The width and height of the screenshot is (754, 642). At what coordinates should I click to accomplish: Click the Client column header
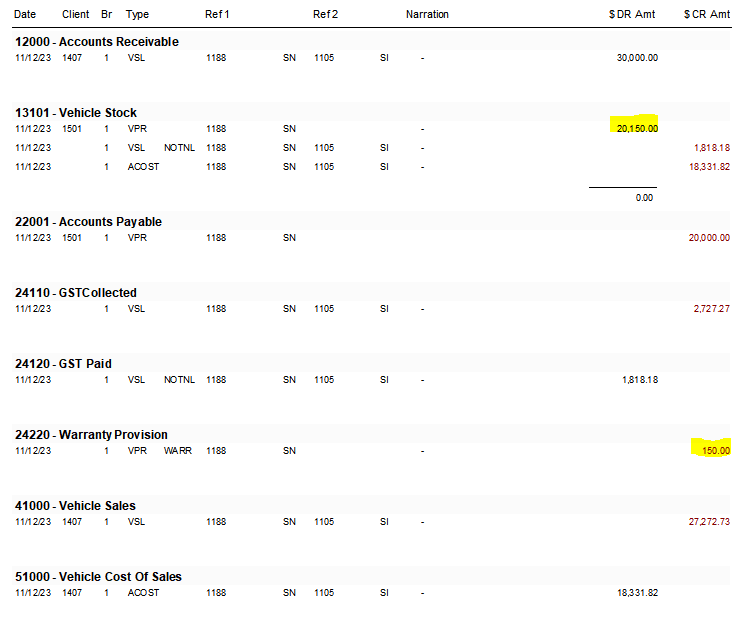point(75,15)
